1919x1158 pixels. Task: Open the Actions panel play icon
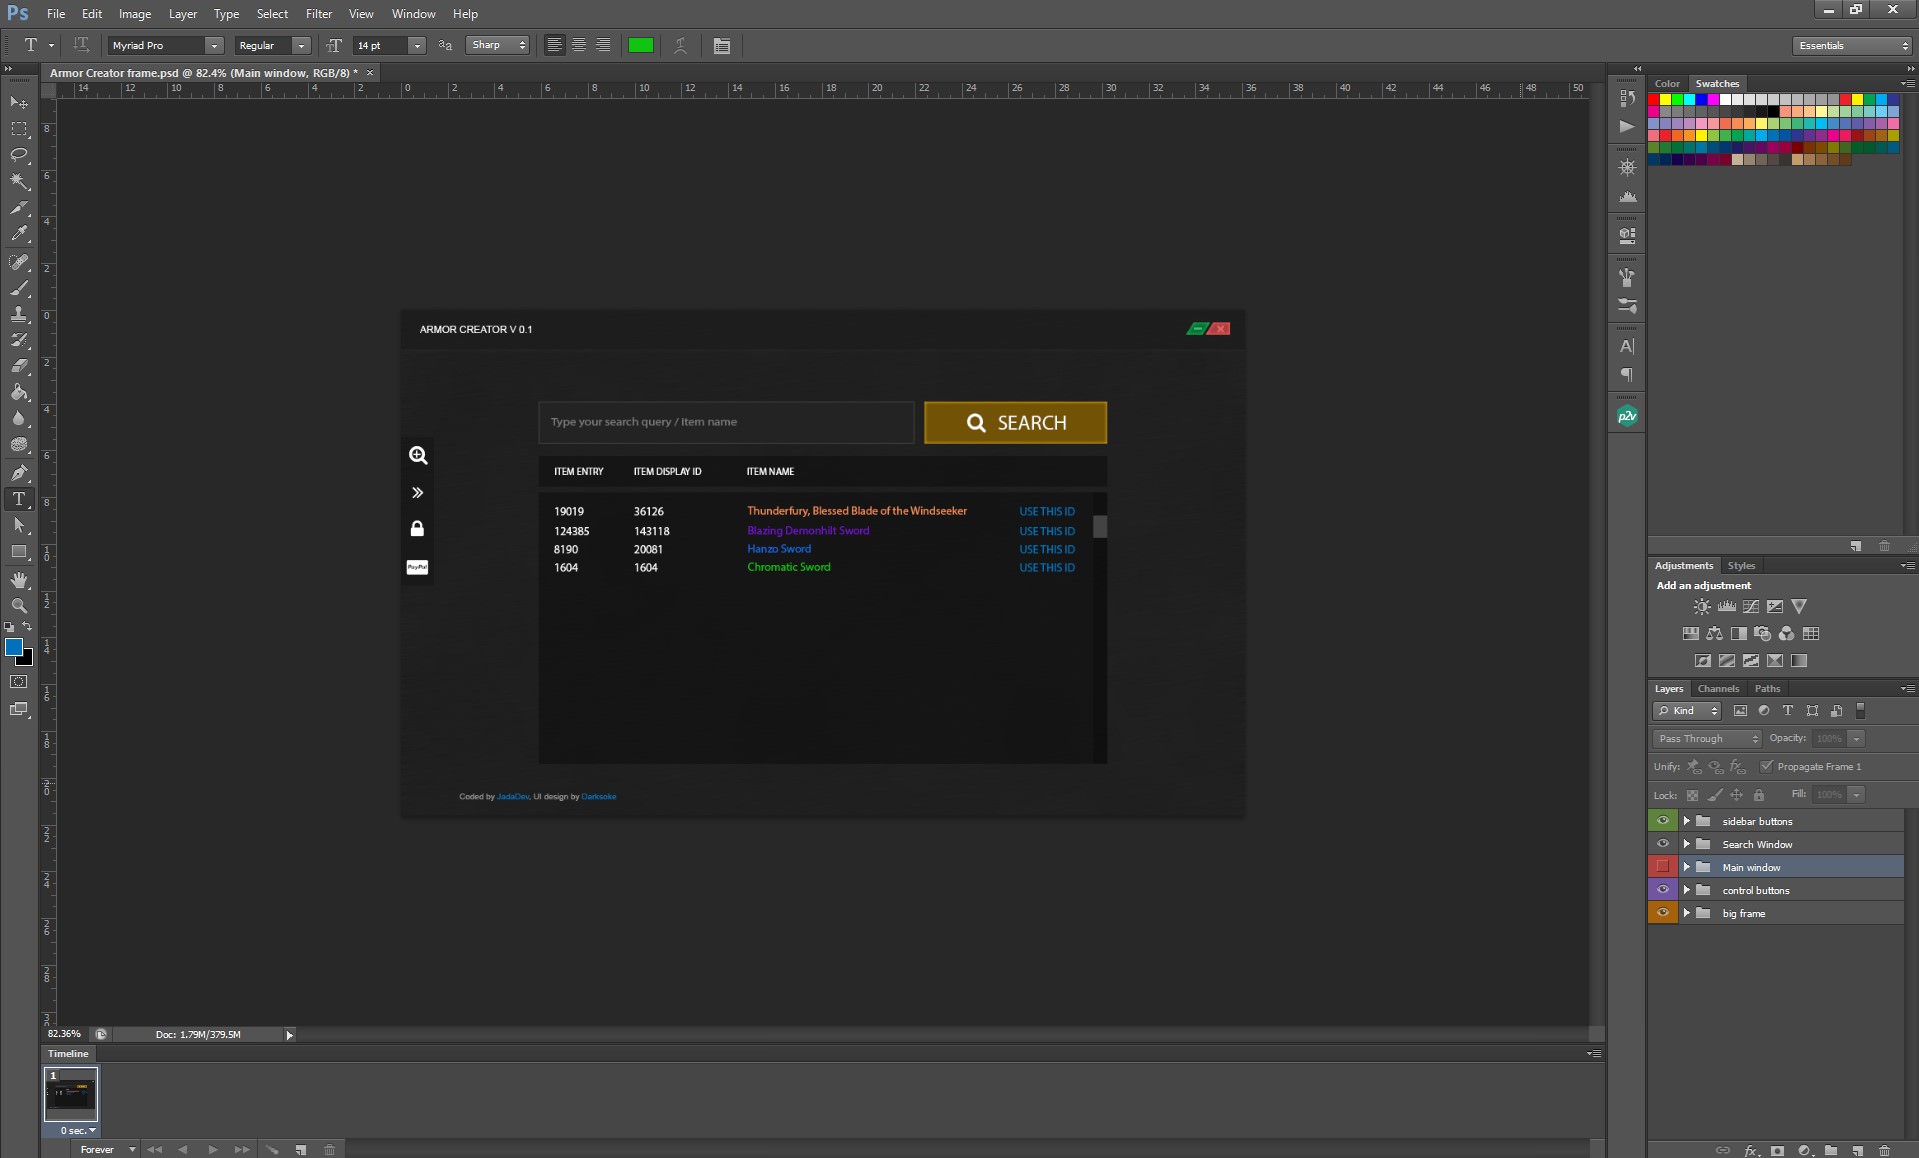click(1627, 126)
